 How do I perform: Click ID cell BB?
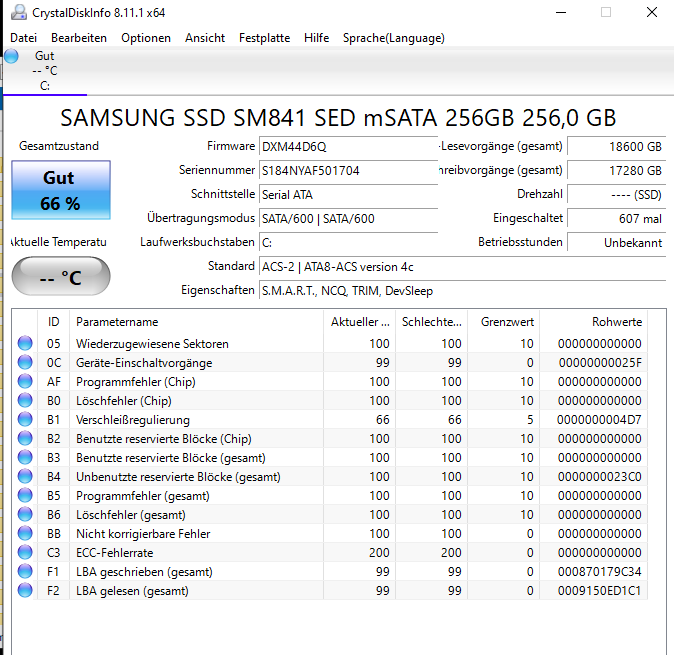point(54,534)
